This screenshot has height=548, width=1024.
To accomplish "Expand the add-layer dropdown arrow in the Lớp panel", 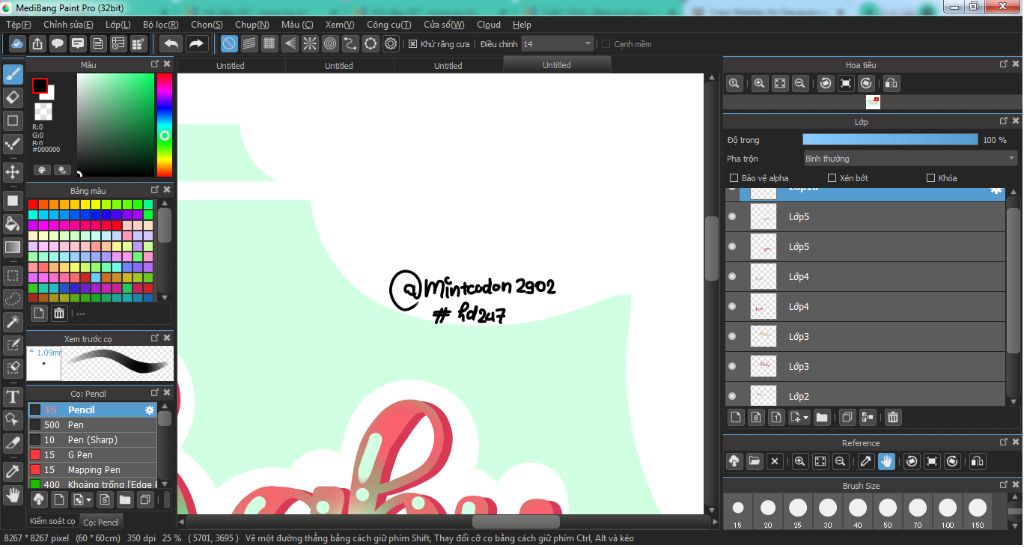I will click(807, 417).
